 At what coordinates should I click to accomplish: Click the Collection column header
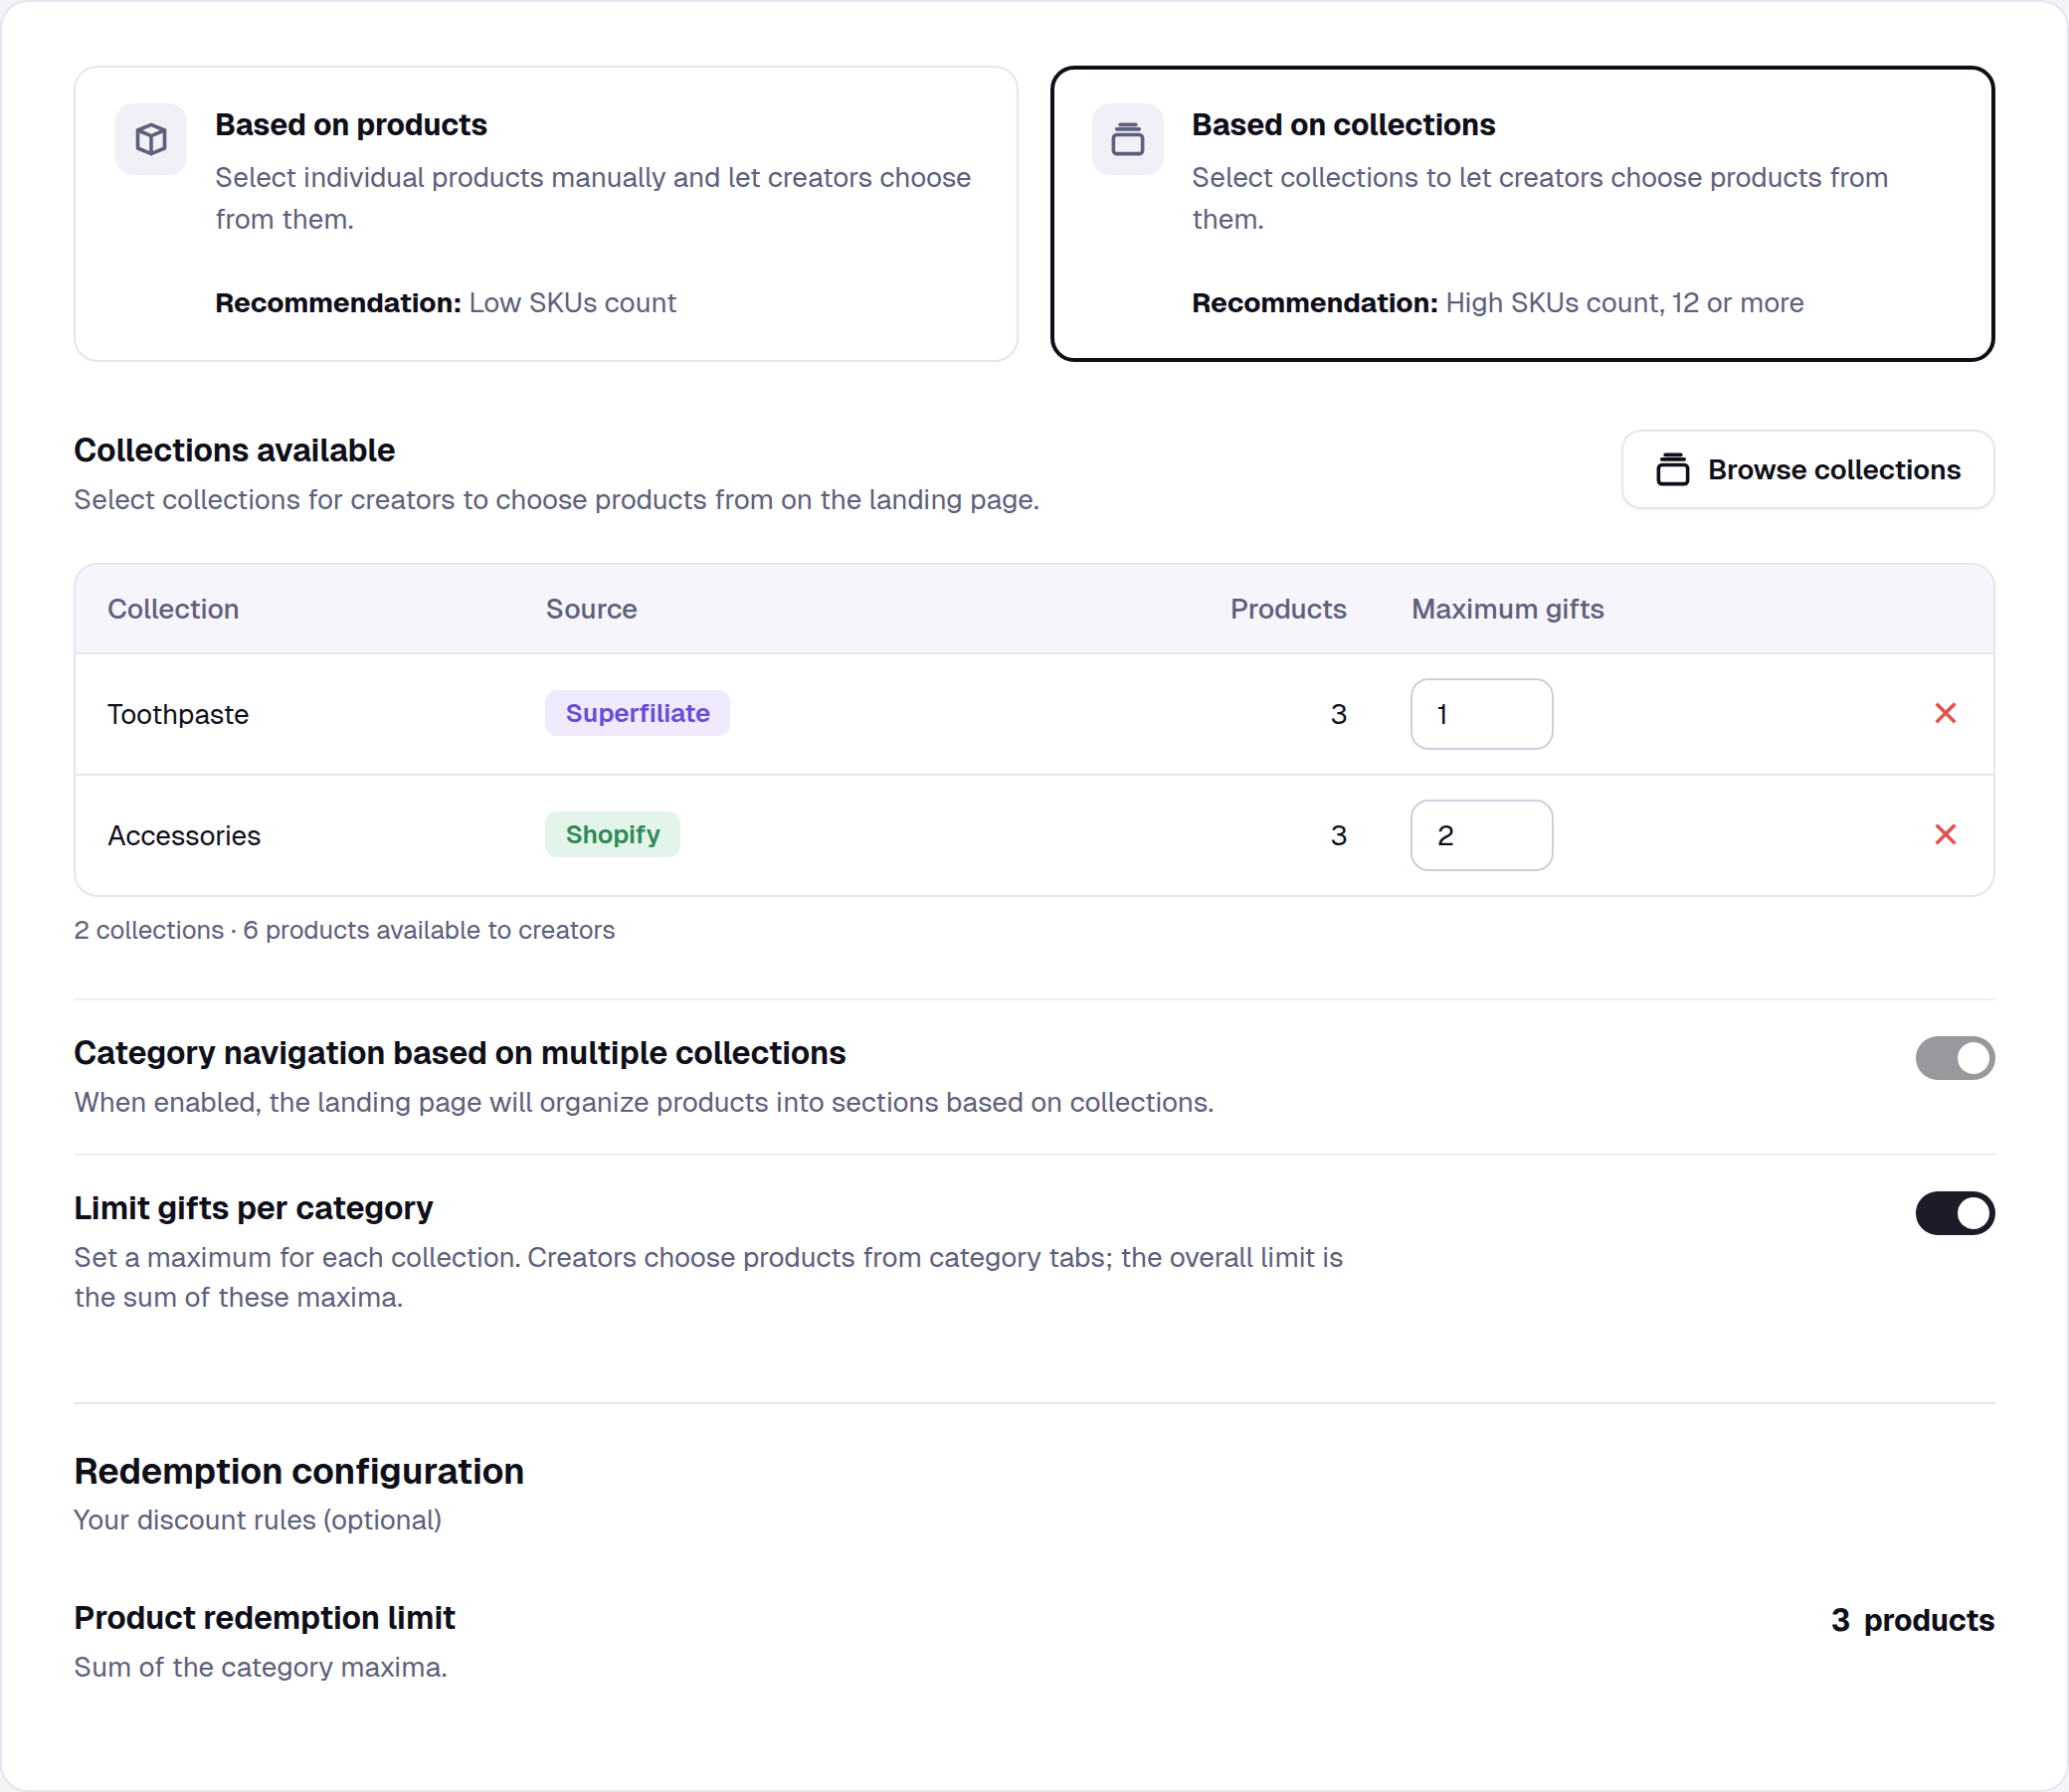173,609
